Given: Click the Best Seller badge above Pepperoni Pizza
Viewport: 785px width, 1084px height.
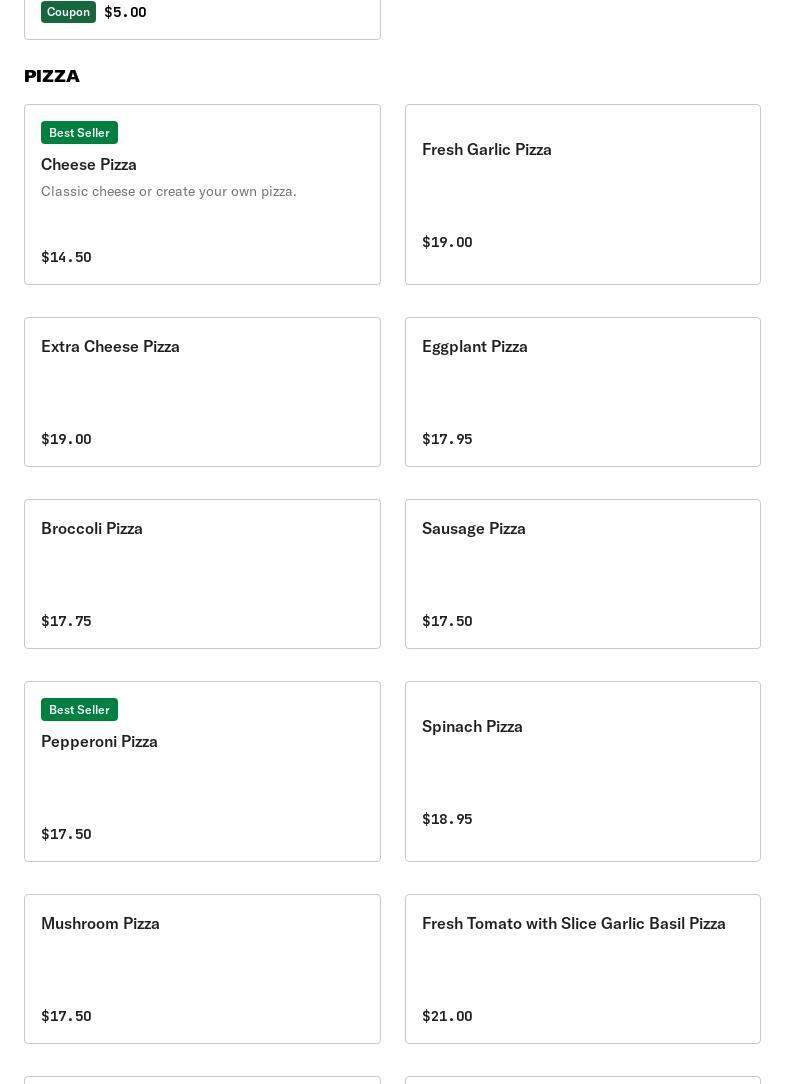Looking at the screenshot, I should 79,710.
